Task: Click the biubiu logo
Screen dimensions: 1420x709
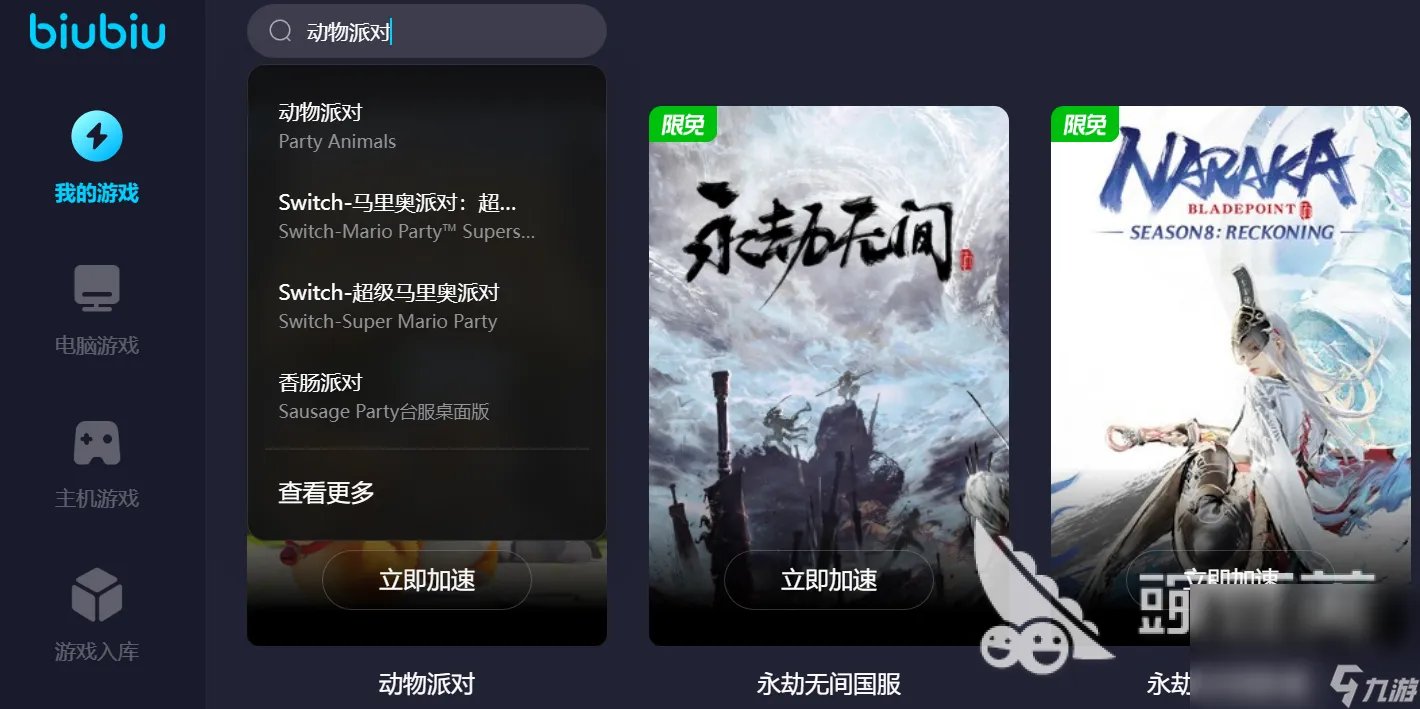Action: pyautogui.click(x=97, y=31)
